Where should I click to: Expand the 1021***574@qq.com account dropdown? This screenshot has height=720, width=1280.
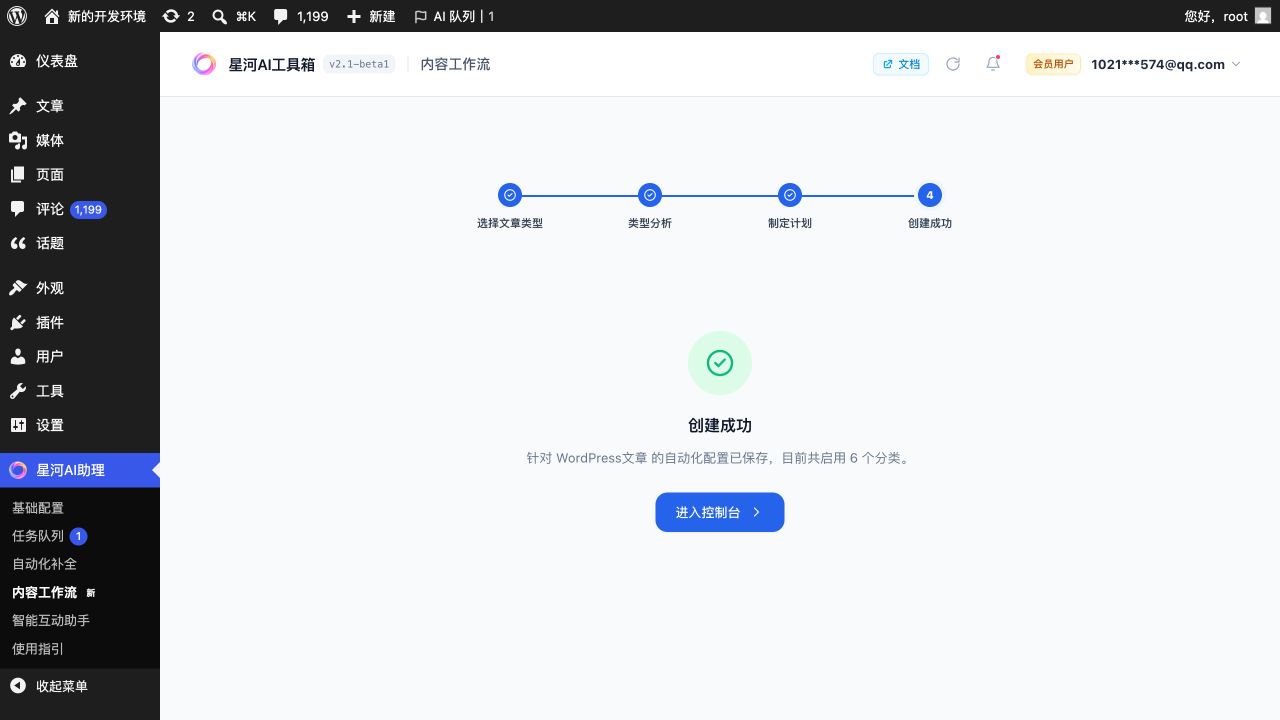[1166, 64]
